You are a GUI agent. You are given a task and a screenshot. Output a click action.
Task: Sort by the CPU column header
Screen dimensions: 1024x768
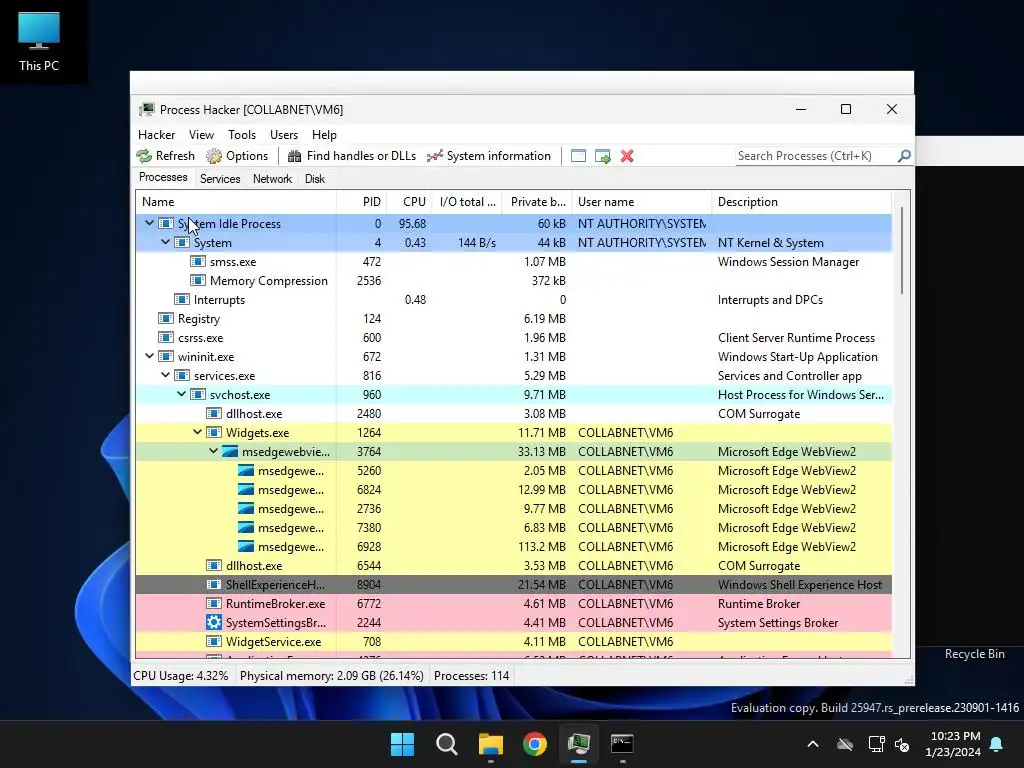coord(409,202)
